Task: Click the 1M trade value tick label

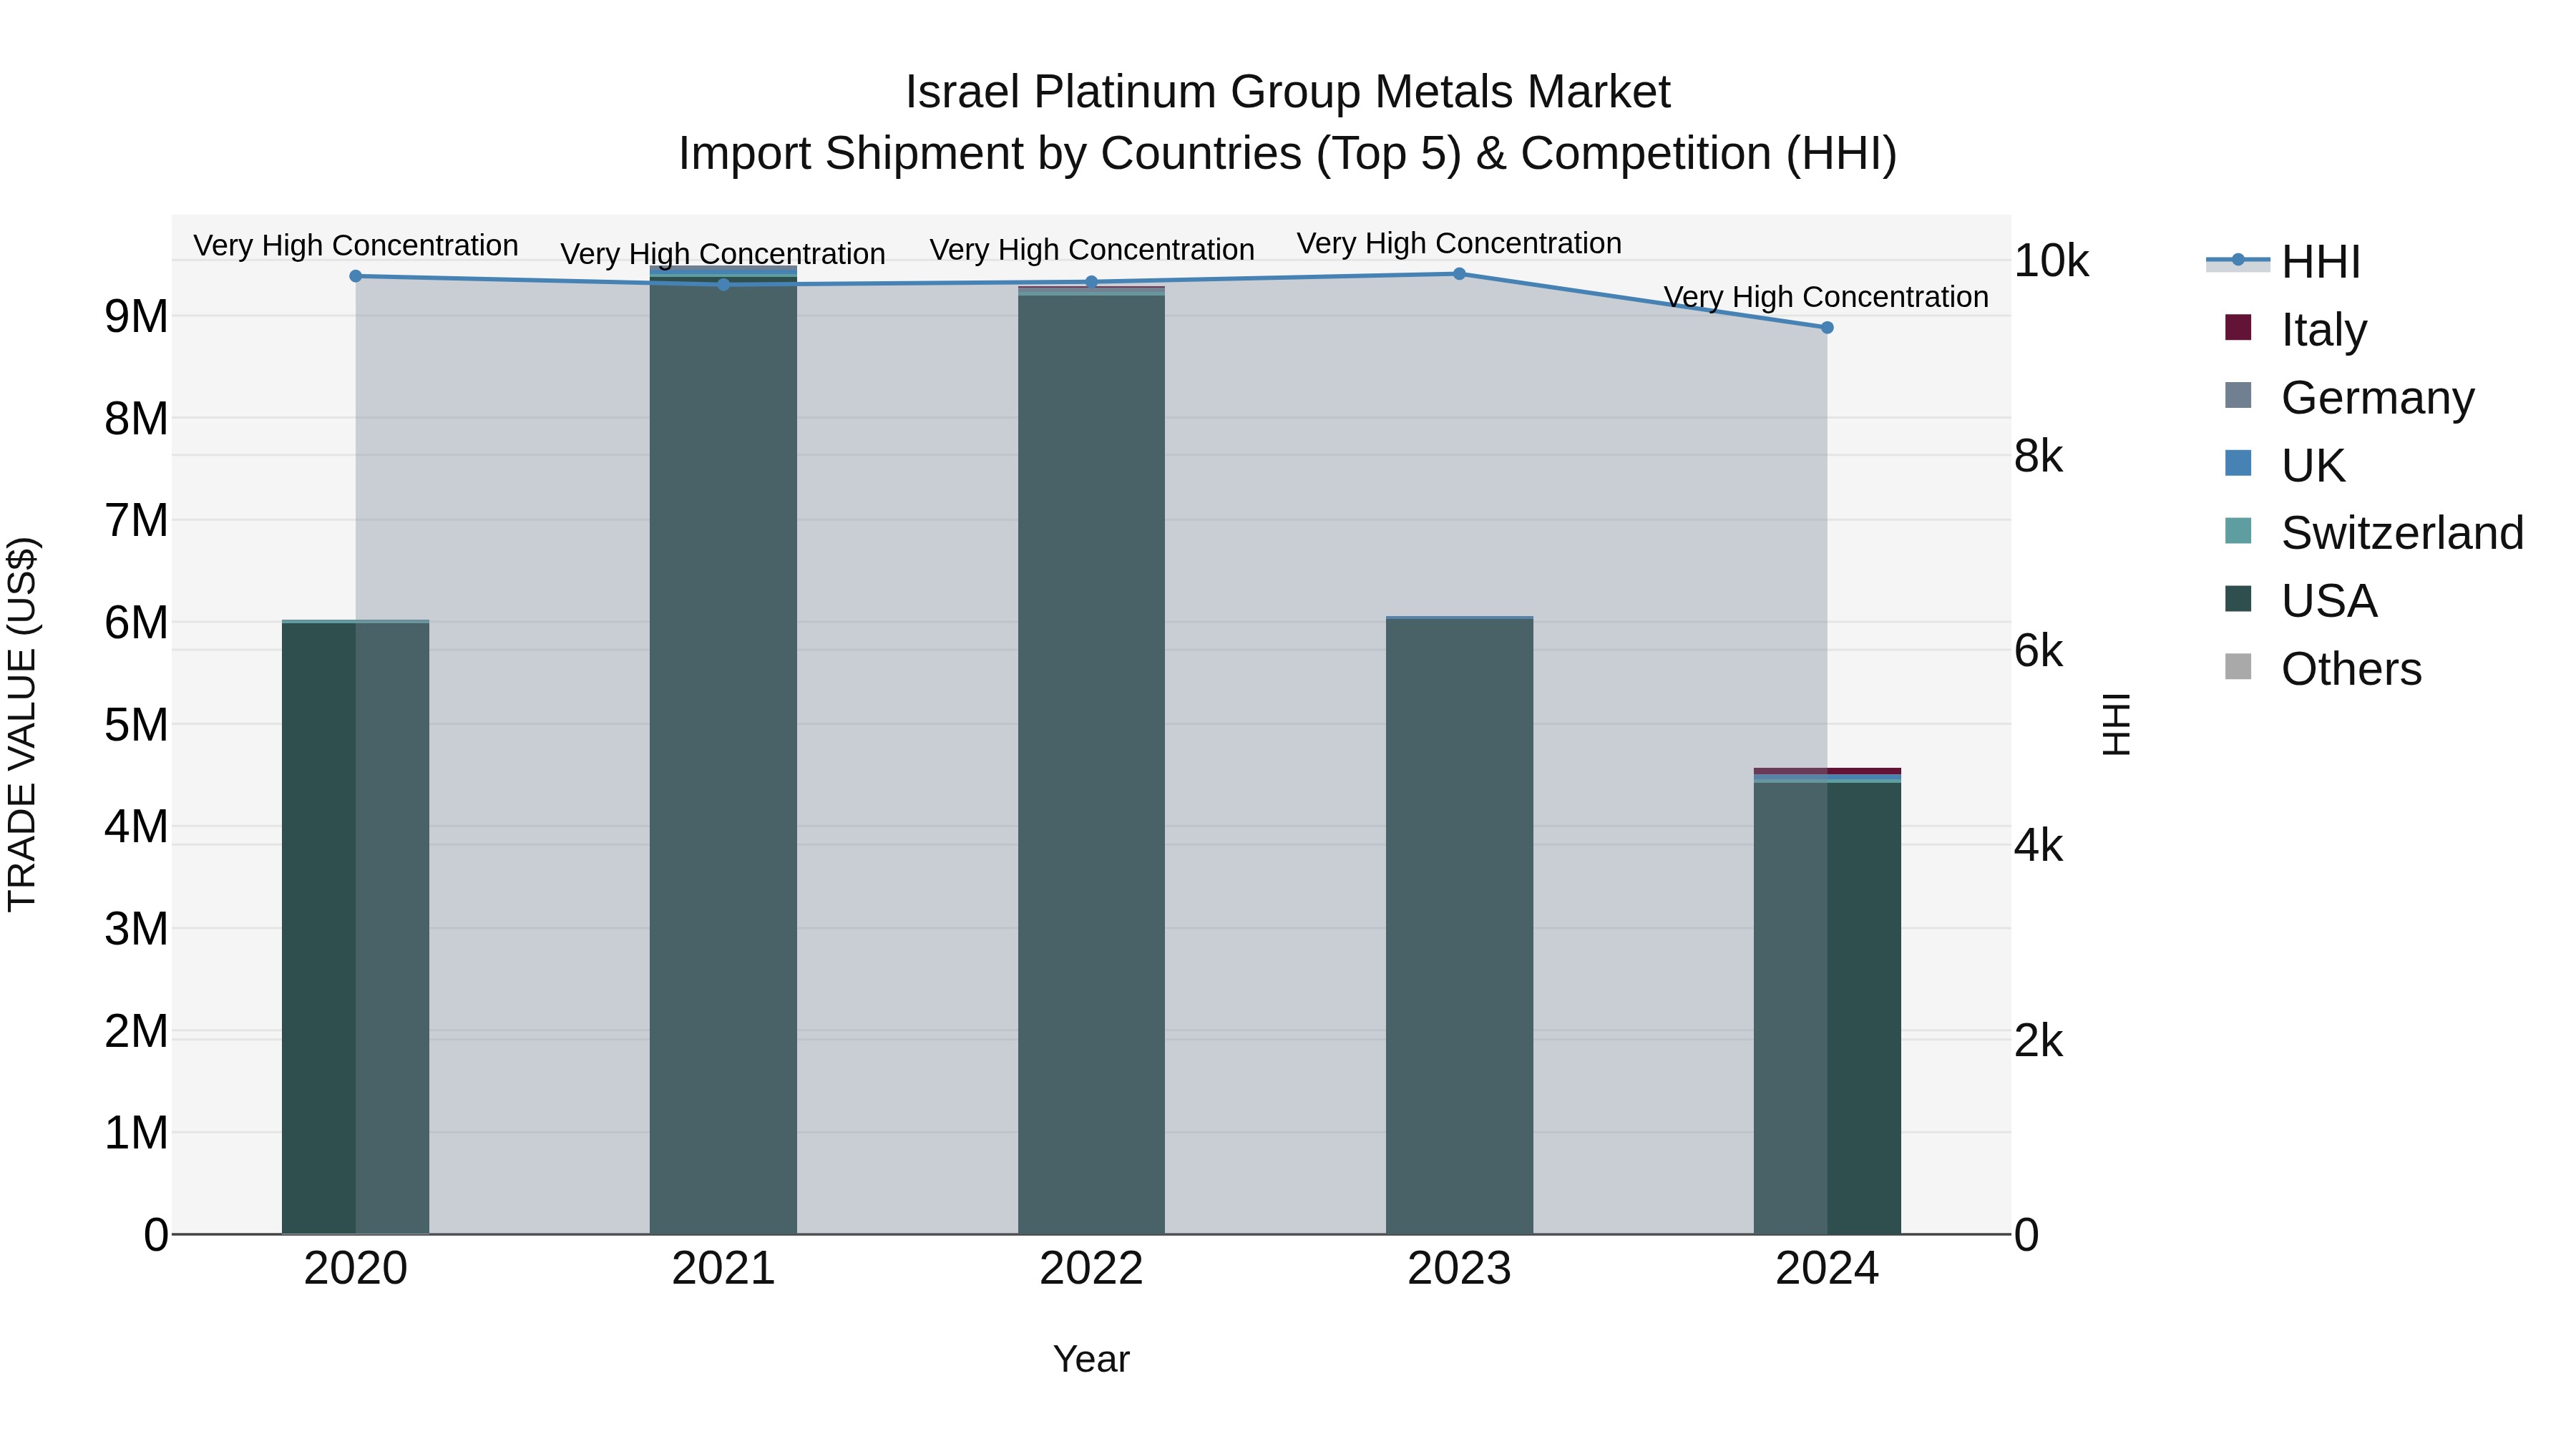Action: click(136, 1133)
